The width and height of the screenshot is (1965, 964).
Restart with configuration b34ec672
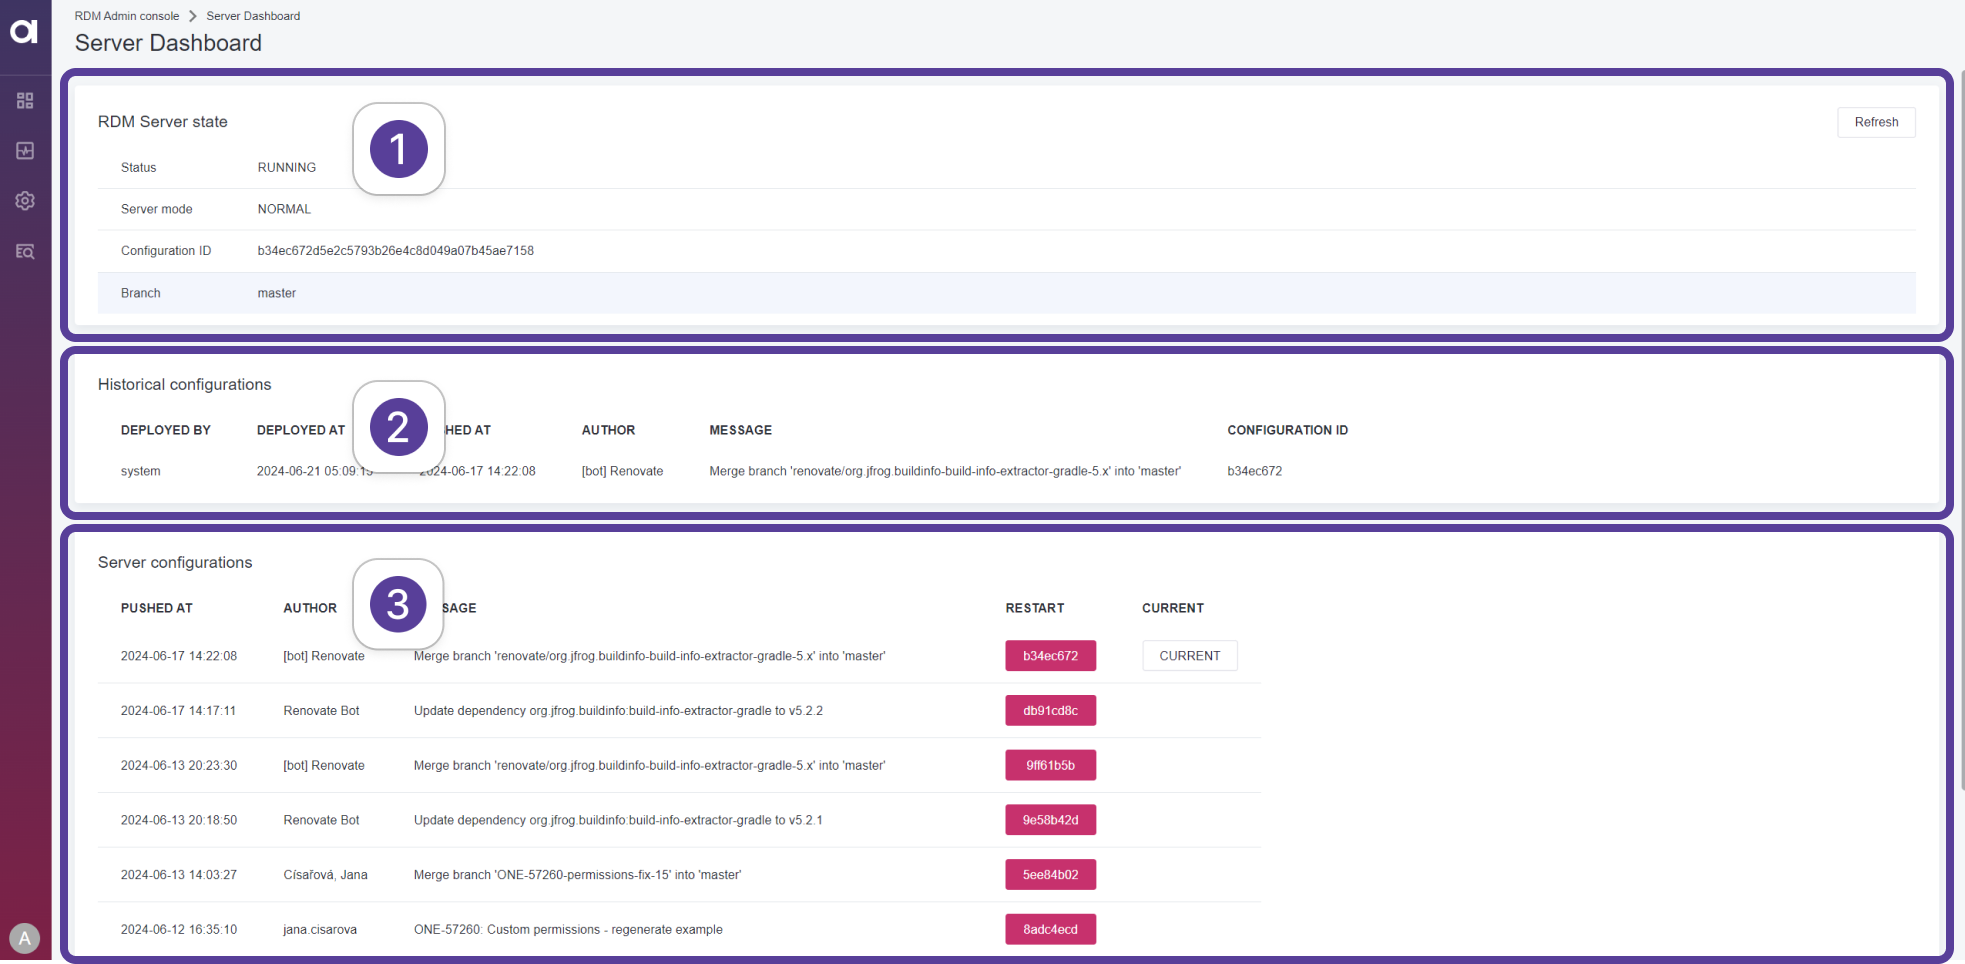1050,656
